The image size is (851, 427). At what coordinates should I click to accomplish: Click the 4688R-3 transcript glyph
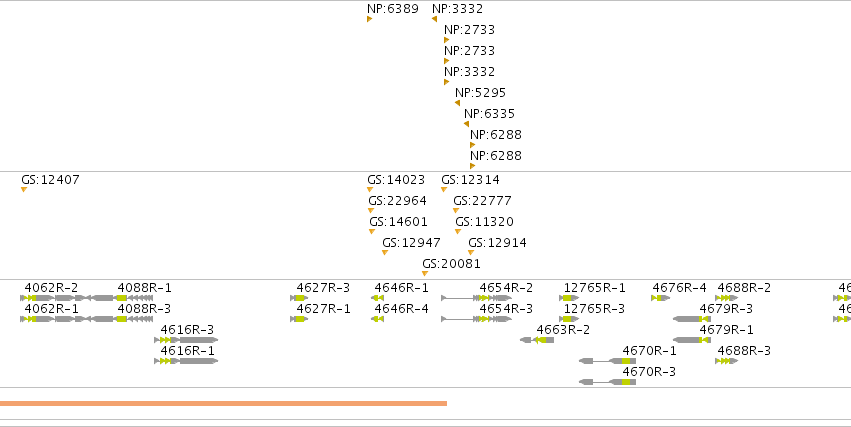point(727,361)
